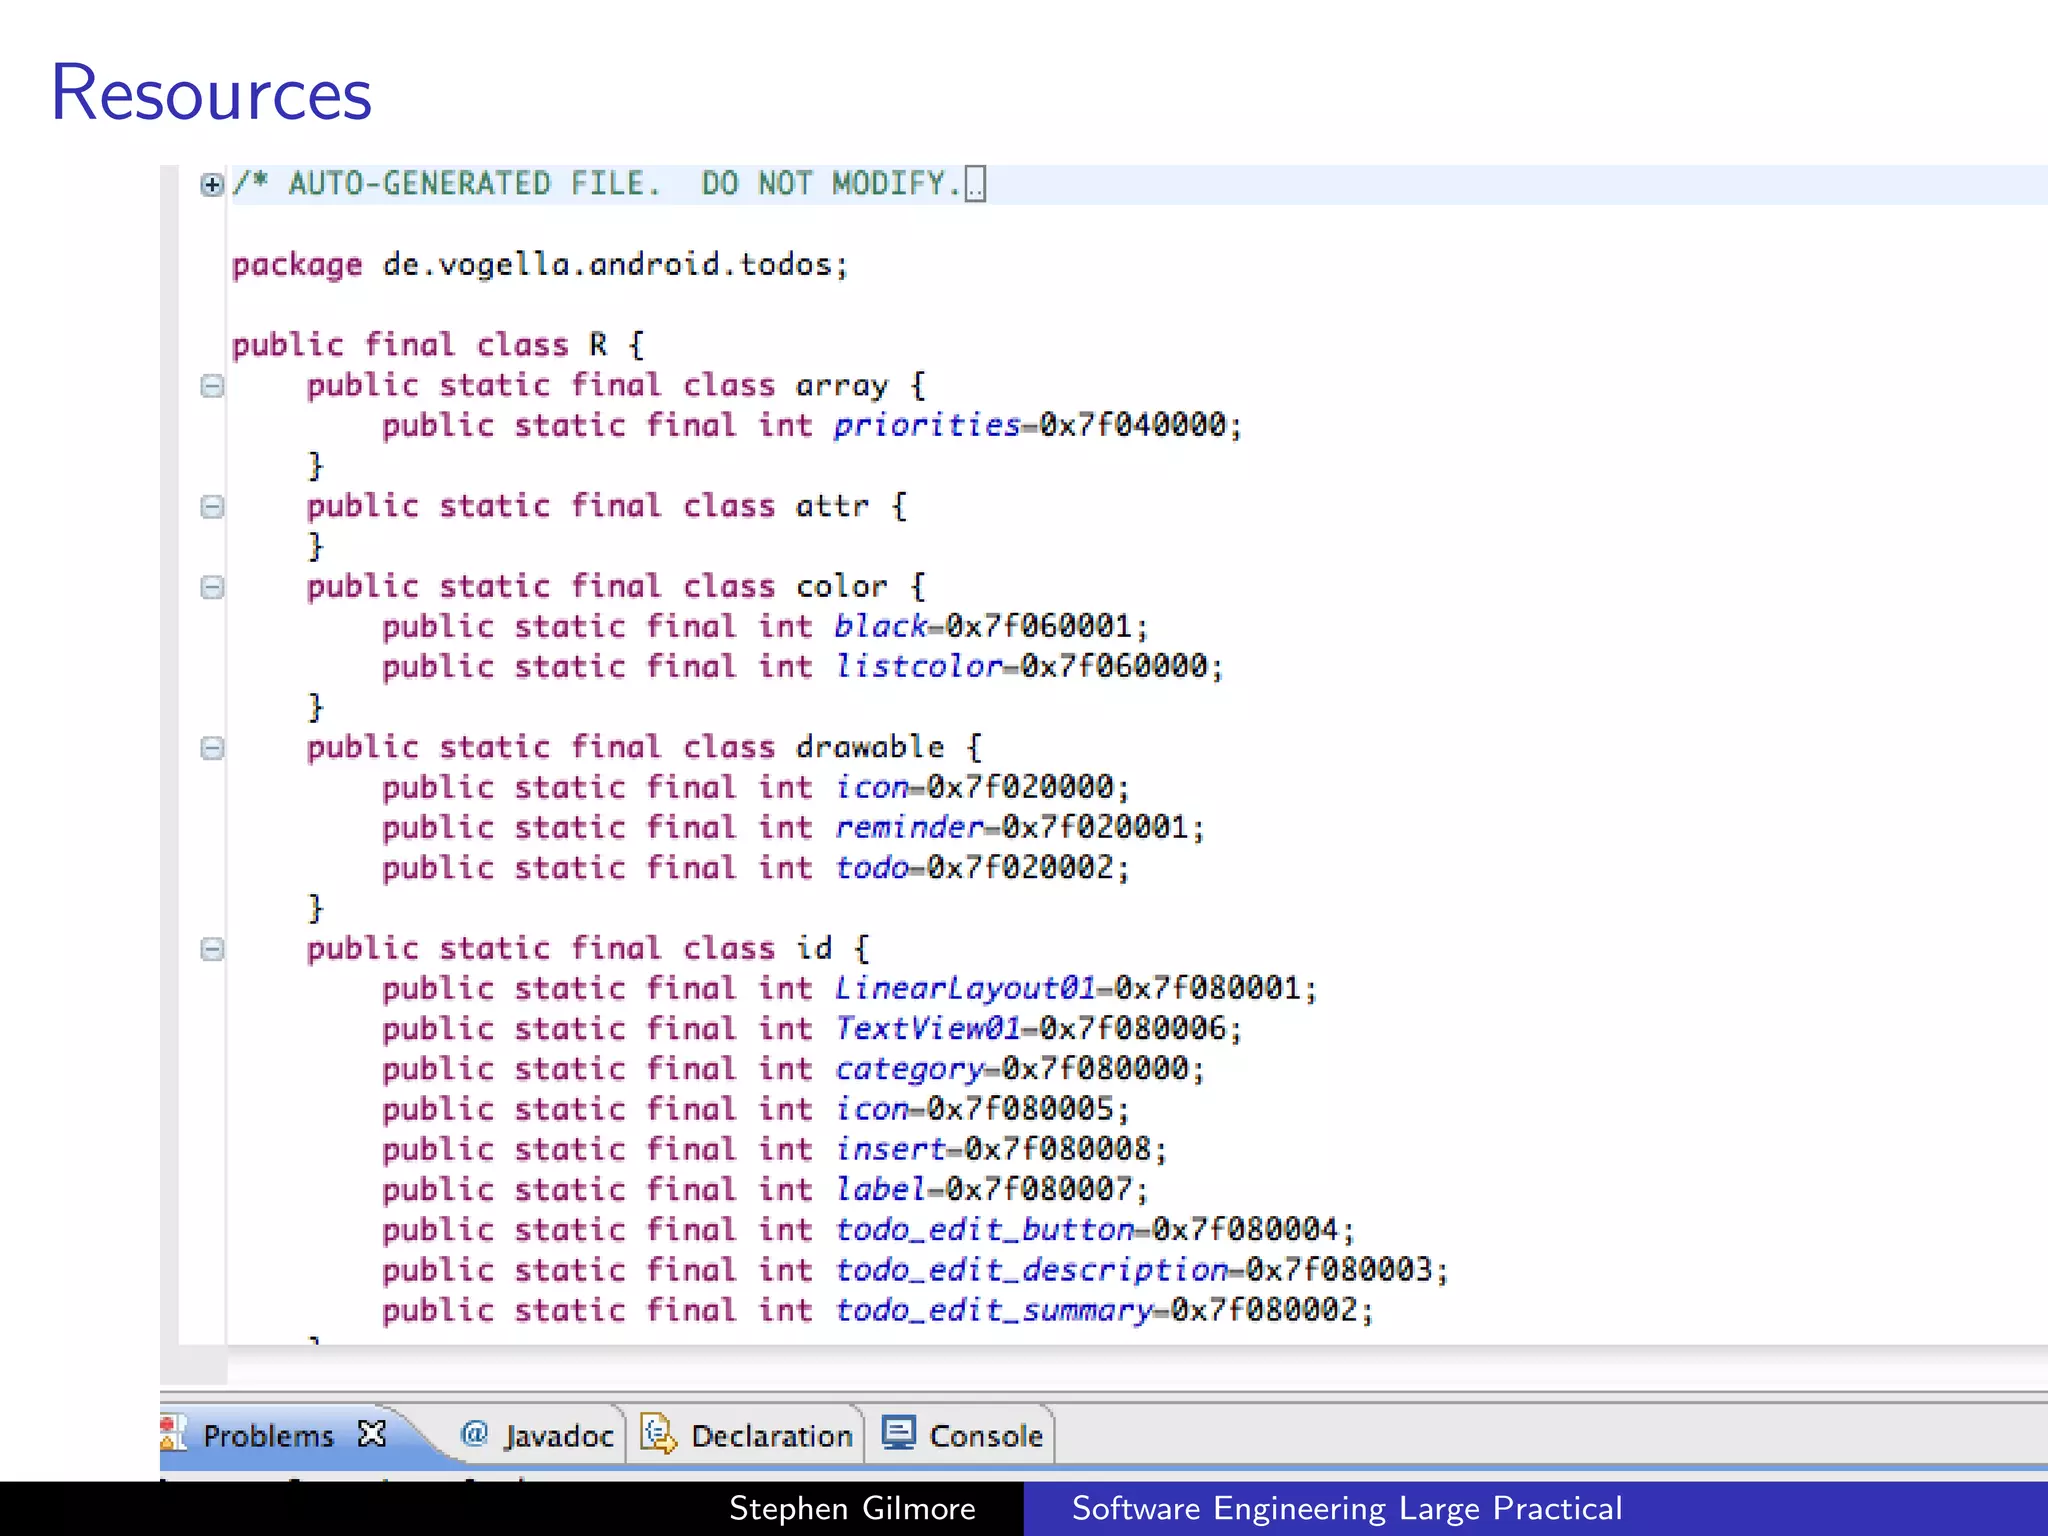Click the todo drawable field

pos(871,868)
